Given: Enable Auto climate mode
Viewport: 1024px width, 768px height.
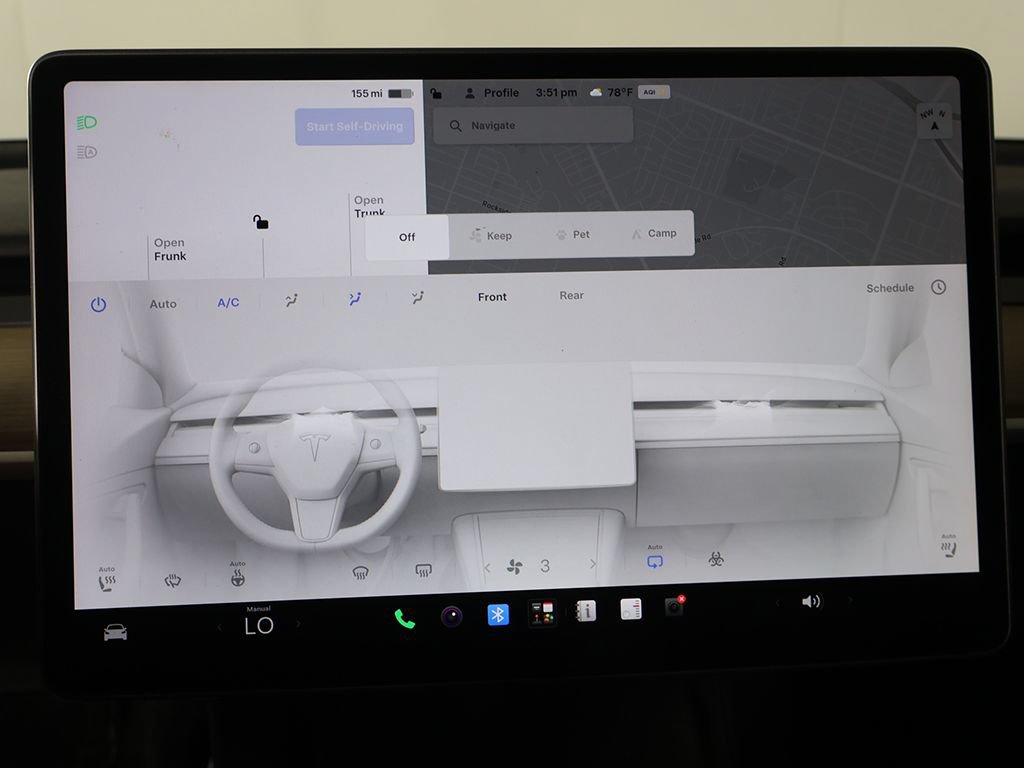Looking at the screenshot, I should coord(163,304).
